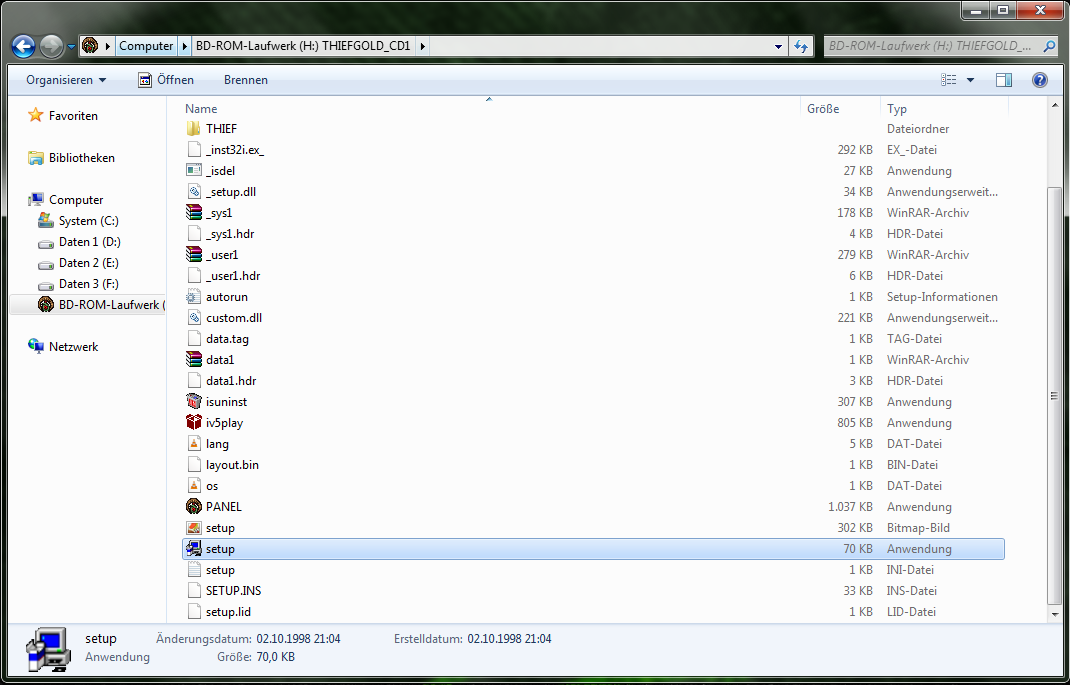This screenshot has width=1070, height=685.
Task: Open System (C:) drive in sidebar
Action: pos(88,221)
